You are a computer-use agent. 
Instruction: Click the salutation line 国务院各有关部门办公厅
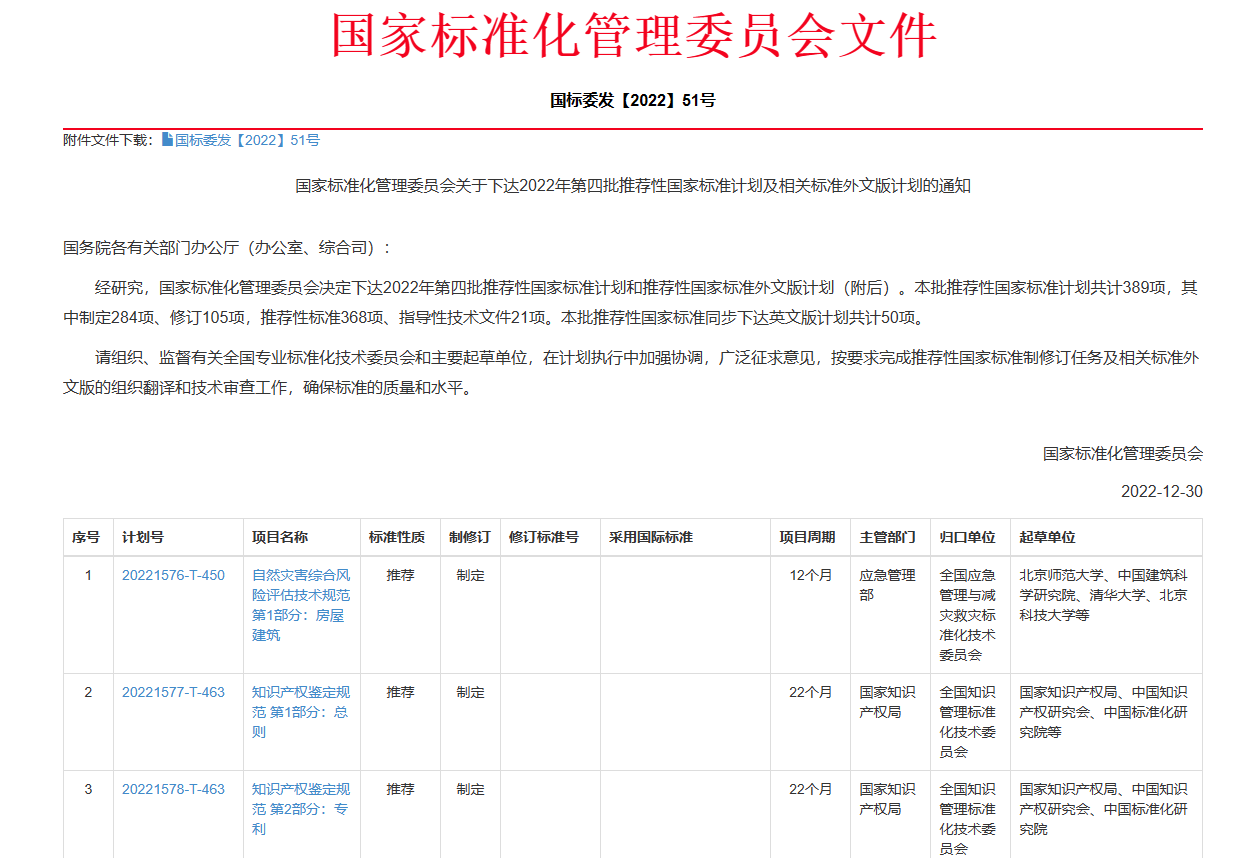pyautogui.click(x=228, y=247)
